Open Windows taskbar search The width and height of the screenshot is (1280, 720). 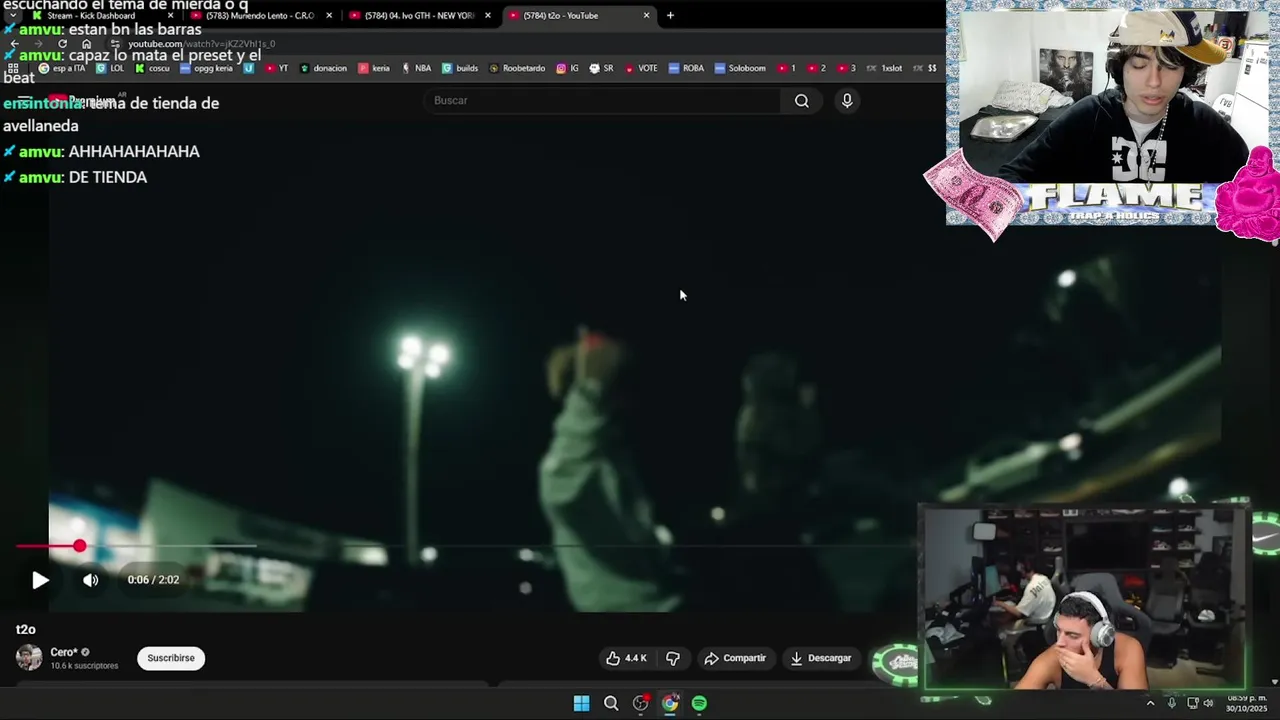(611, 703)
